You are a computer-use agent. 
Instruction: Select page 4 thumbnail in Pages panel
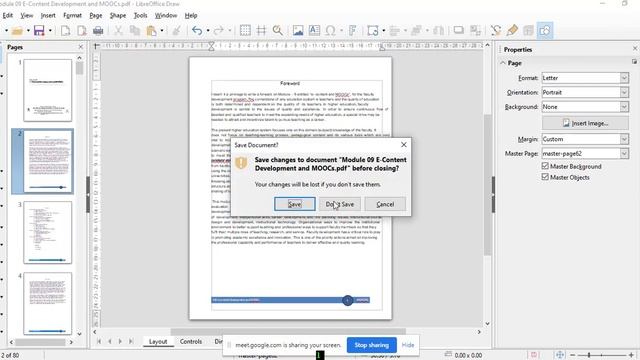pyautogui.click(x=47, y=303)
